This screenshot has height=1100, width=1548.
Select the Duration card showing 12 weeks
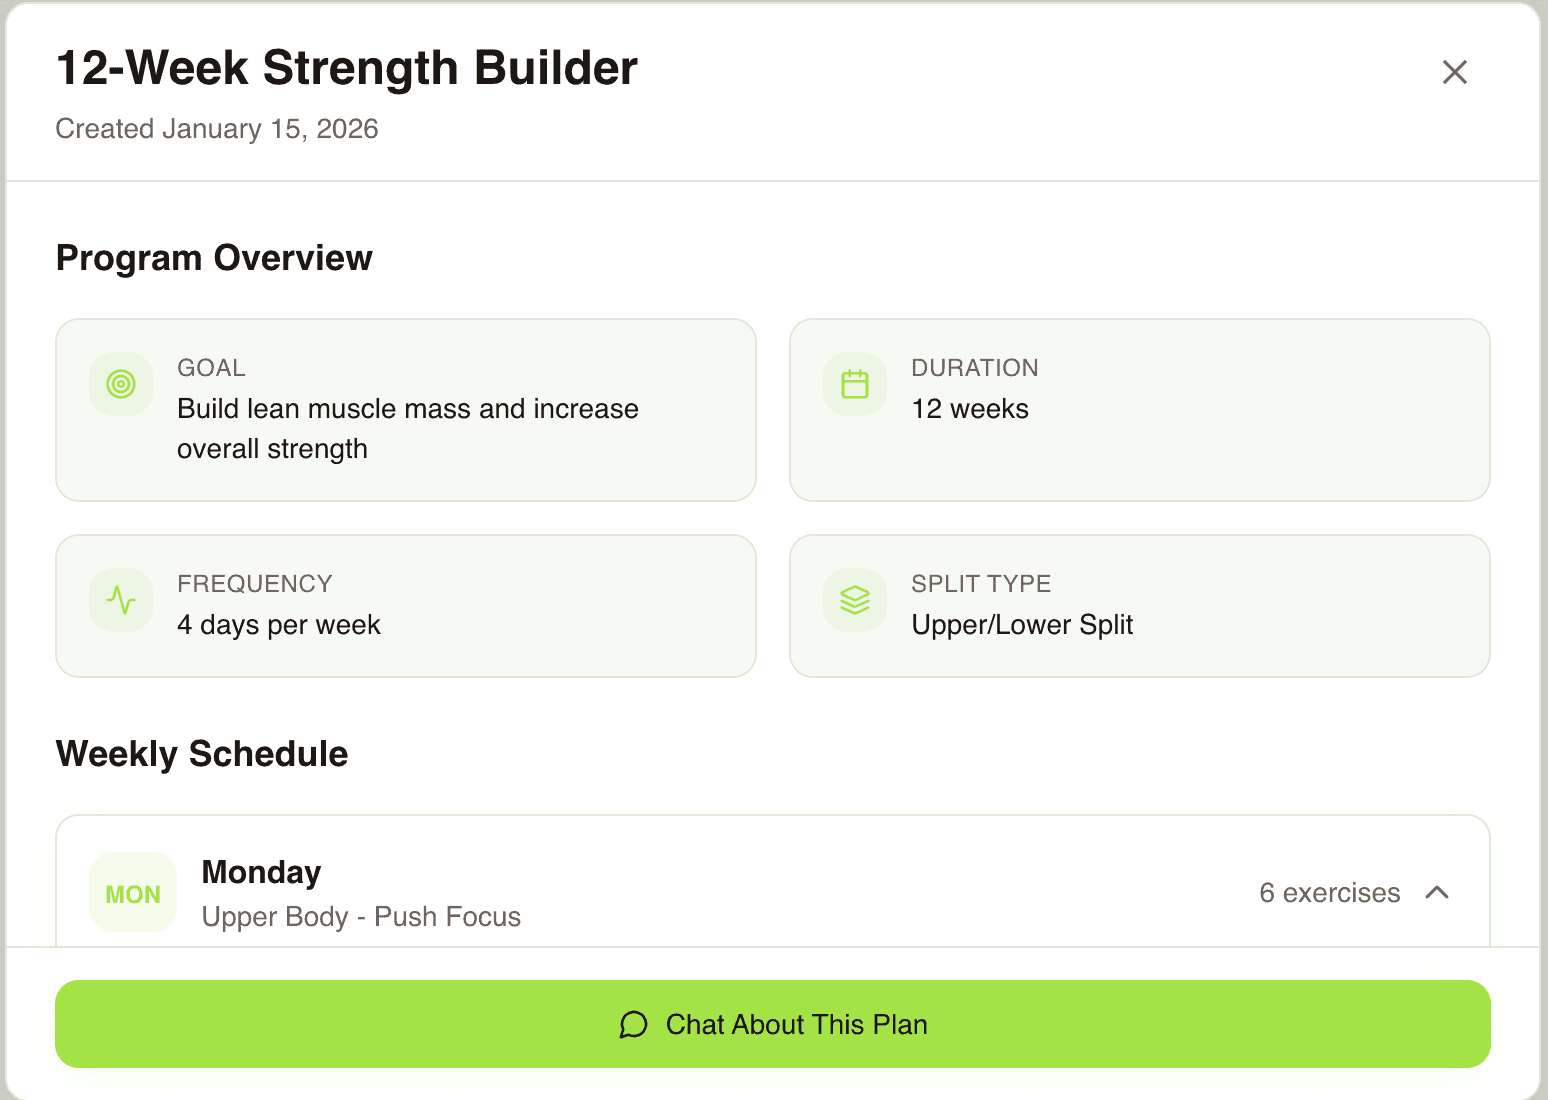(1139, 410)
